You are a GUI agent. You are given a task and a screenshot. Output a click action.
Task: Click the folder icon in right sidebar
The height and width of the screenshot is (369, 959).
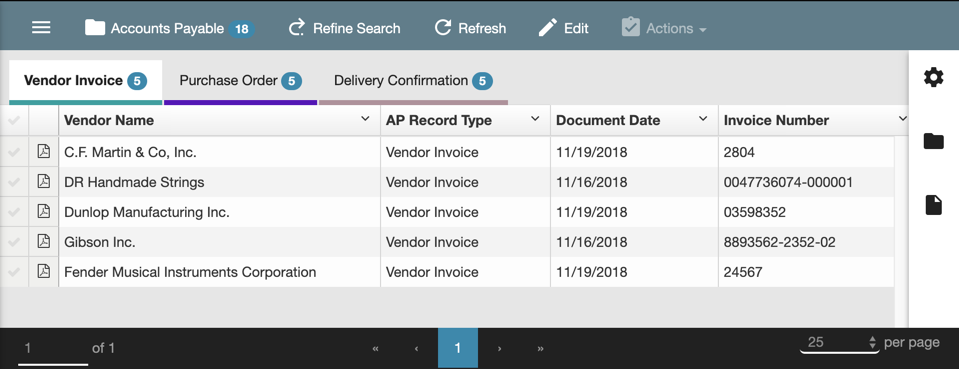(933, 141)
